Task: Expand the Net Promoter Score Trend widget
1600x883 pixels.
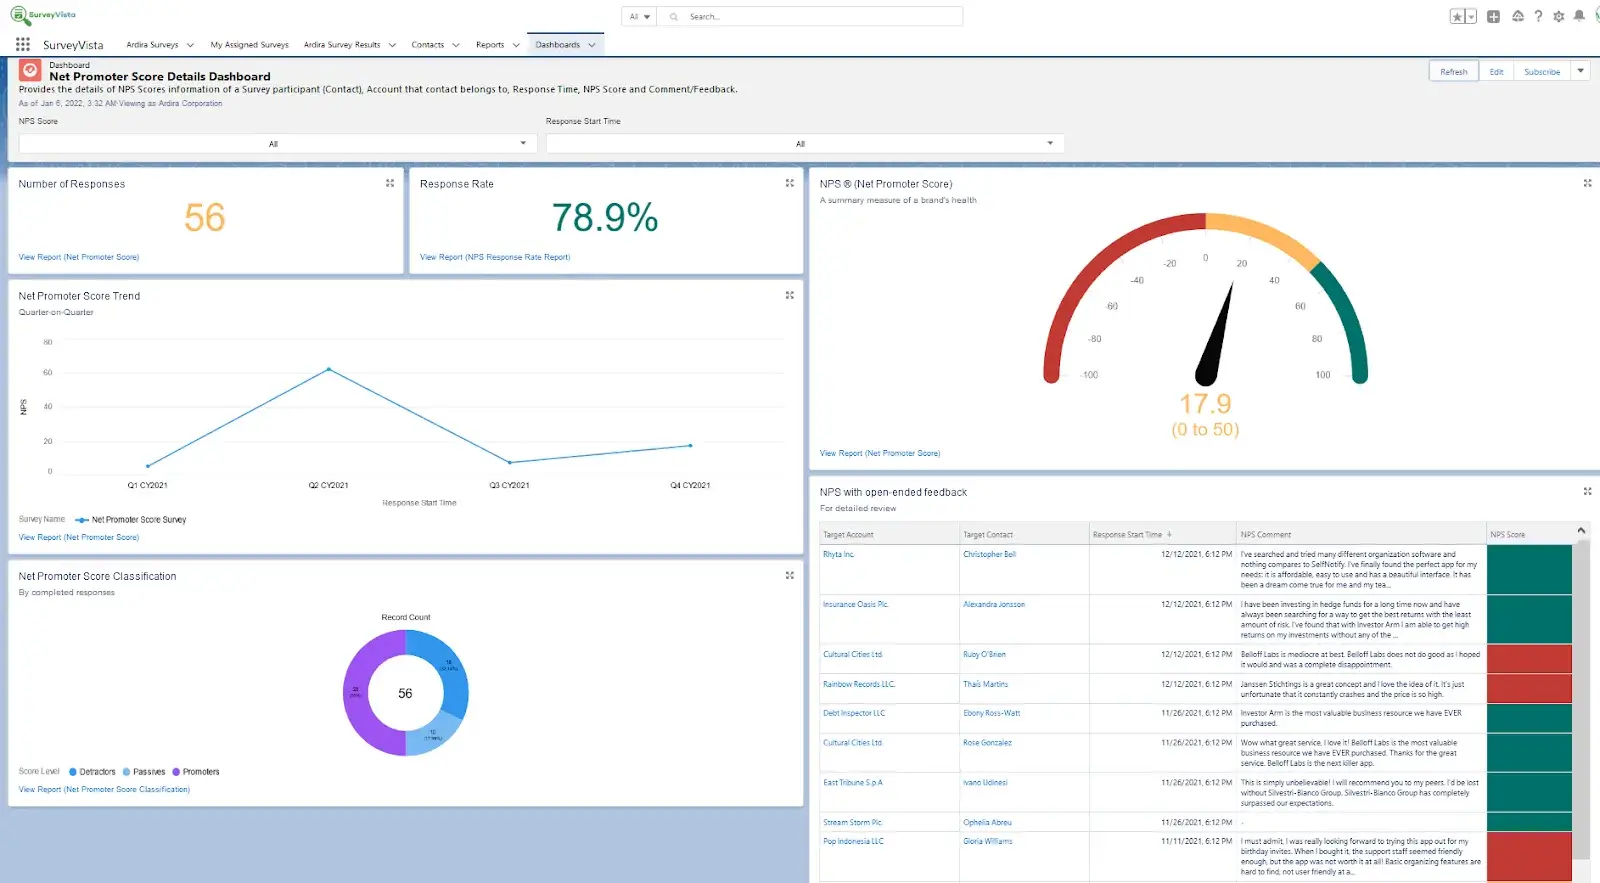Action: 789,295
